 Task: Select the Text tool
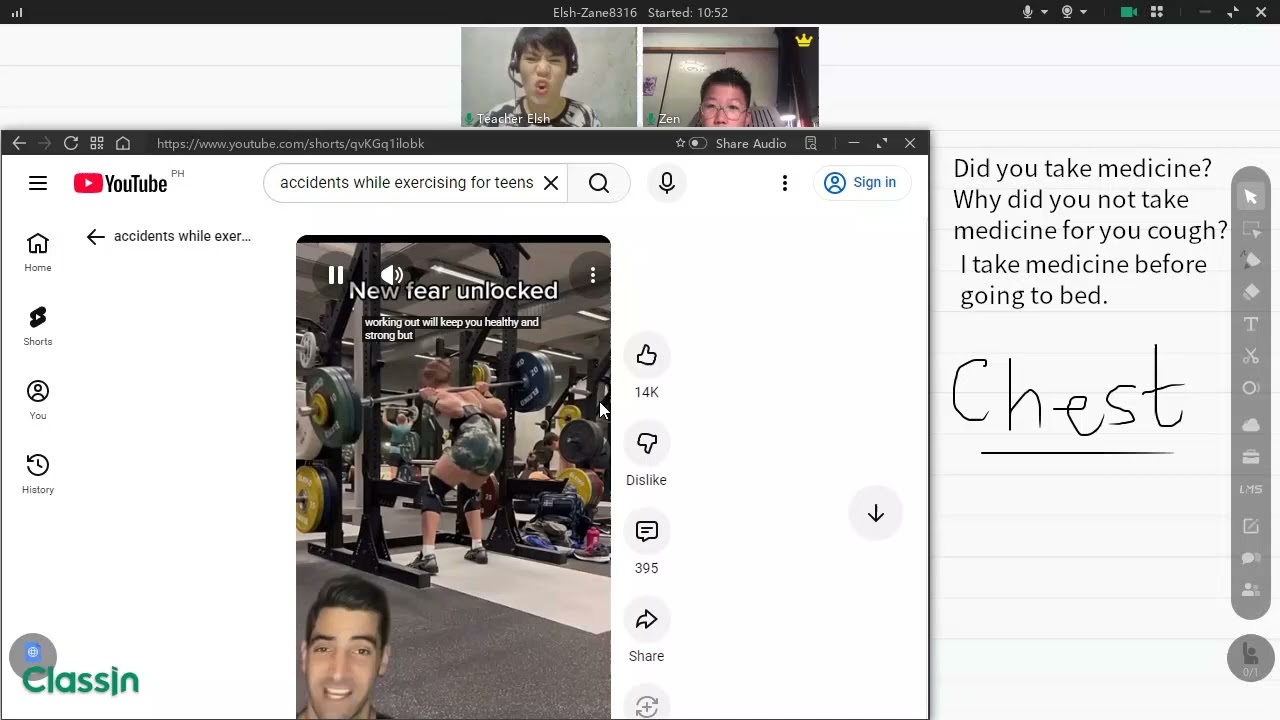(x=1251, y=324)
